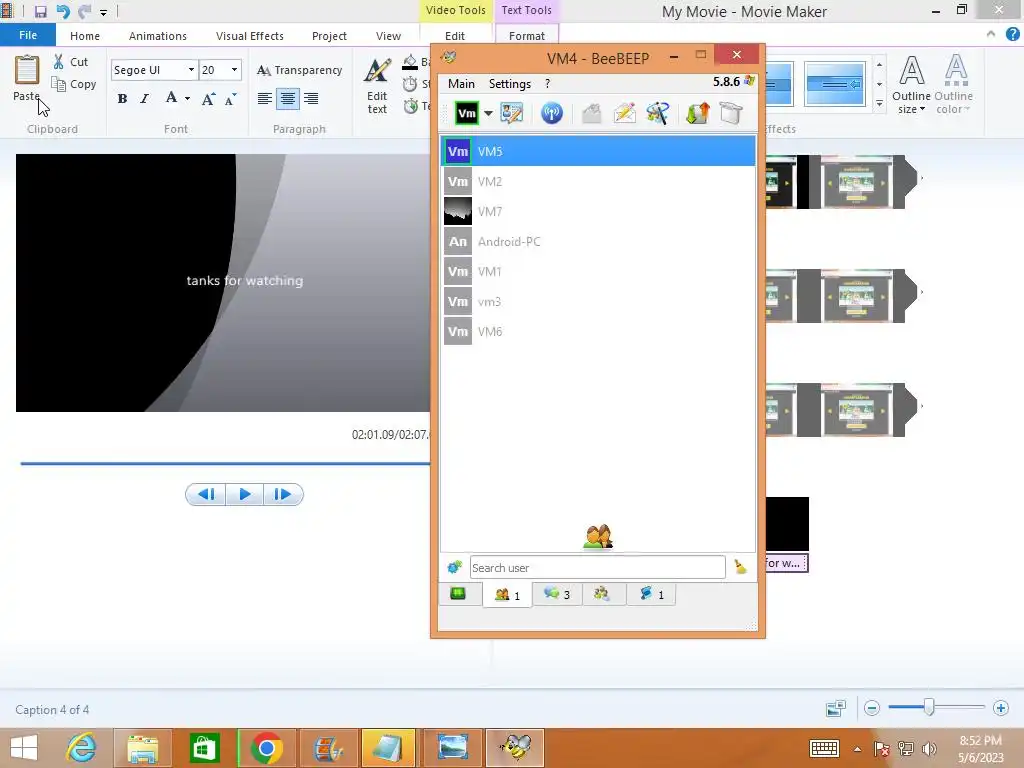Open the Main menu in BeeBEEP

click(461, 84)
